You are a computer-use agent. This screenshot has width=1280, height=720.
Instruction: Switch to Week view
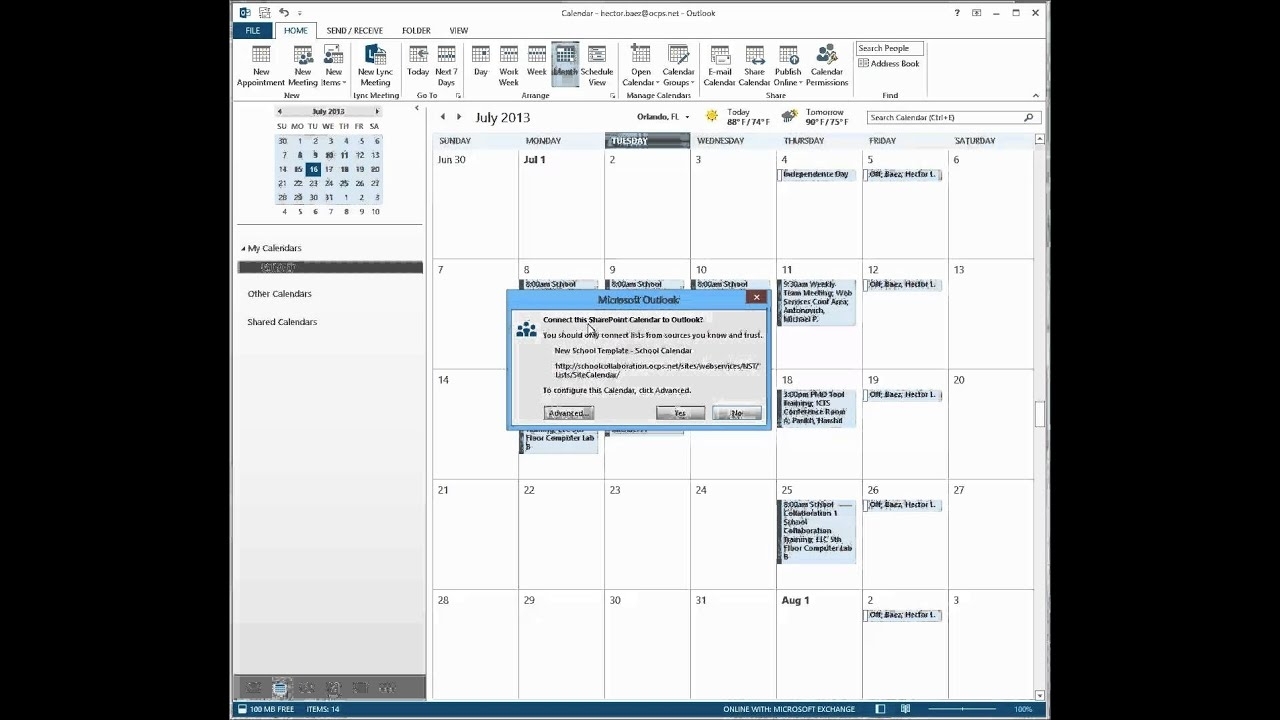click(537, 61)
